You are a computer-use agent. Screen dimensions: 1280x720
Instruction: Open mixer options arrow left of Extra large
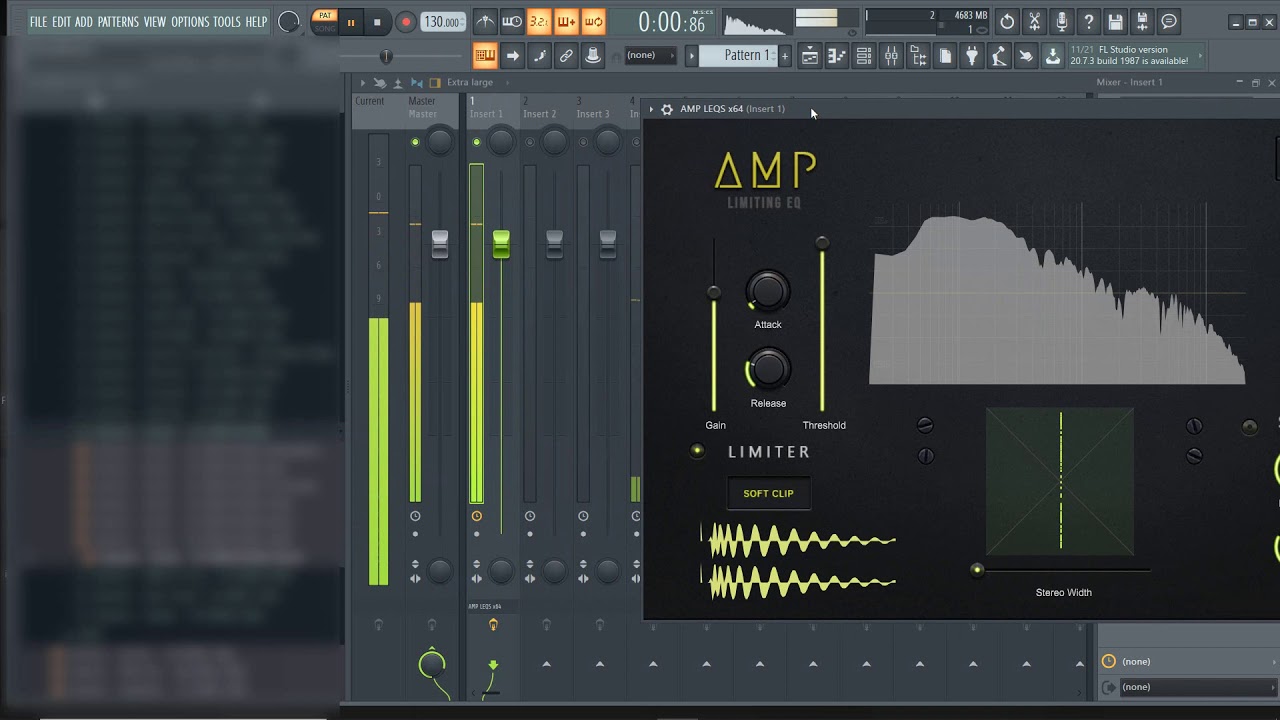[362, 83]
